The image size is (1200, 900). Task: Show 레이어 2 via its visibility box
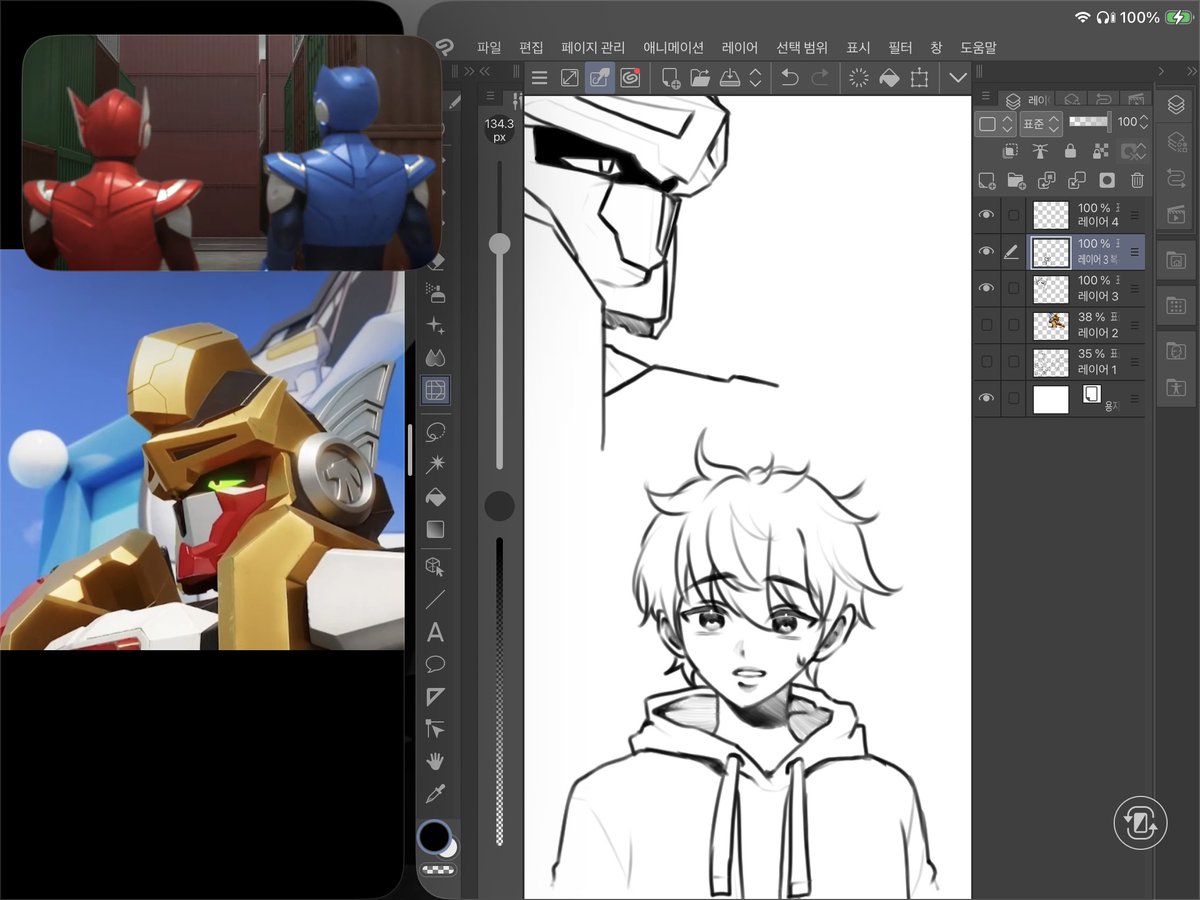(987, 324)
